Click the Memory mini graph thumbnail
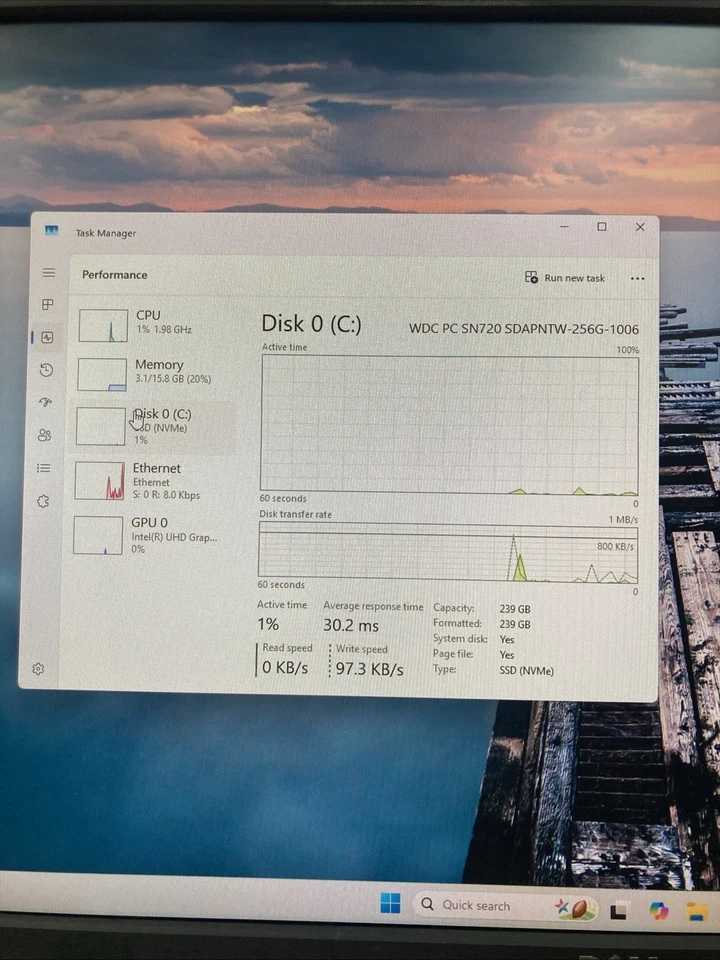This screenshot has width=720, height=960. (x=102, y=374)
